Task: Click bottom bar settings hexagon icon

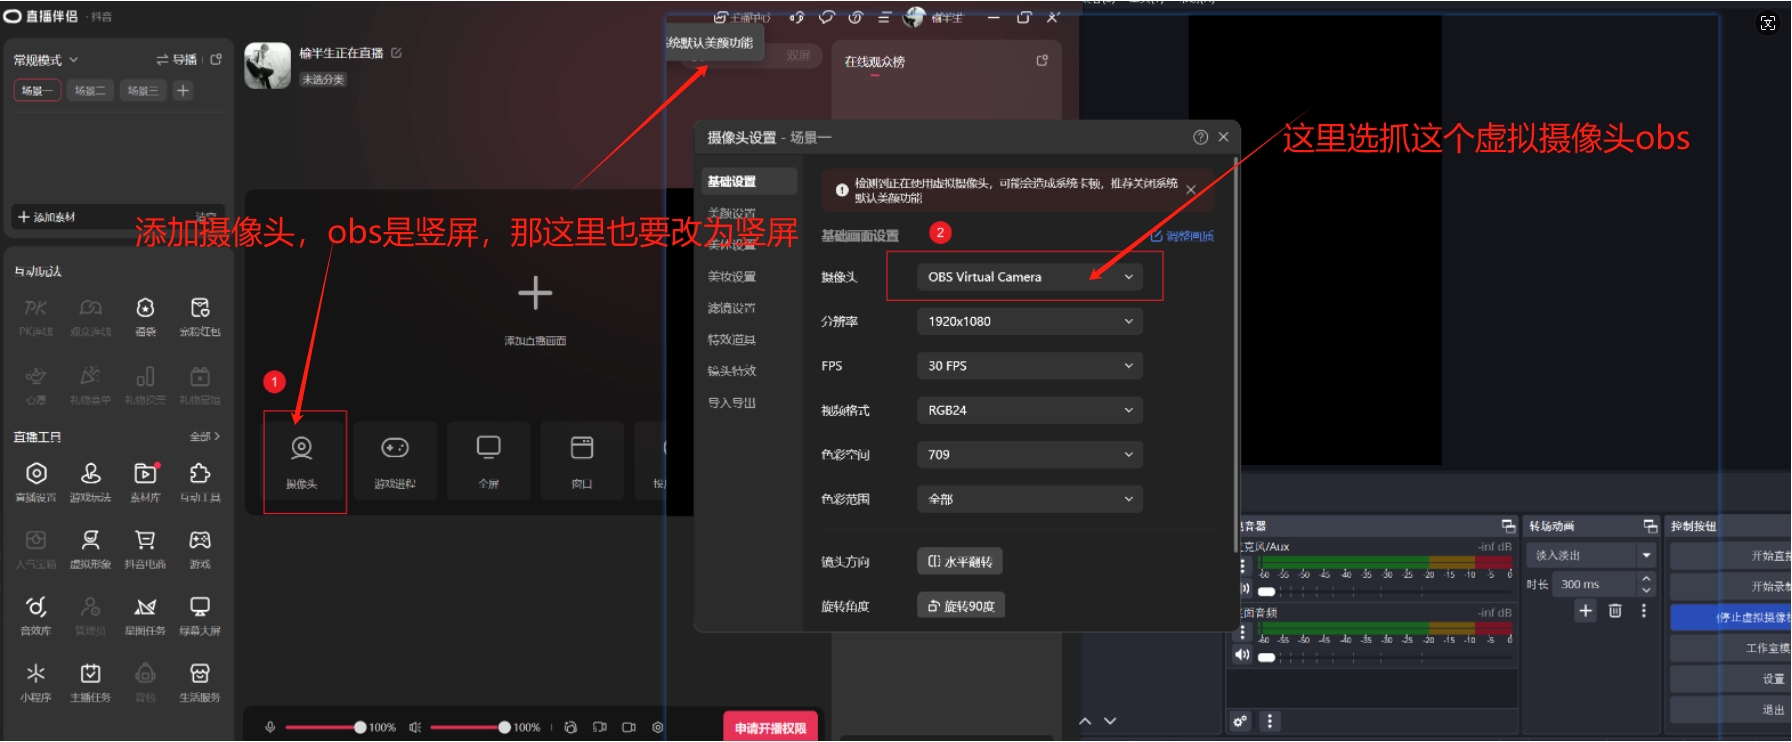Action: click(x=658, y=727)
